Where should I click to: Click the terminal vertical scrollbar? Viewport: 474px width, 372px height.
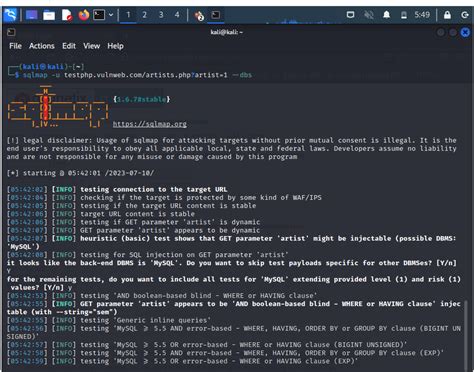[466, 335]
